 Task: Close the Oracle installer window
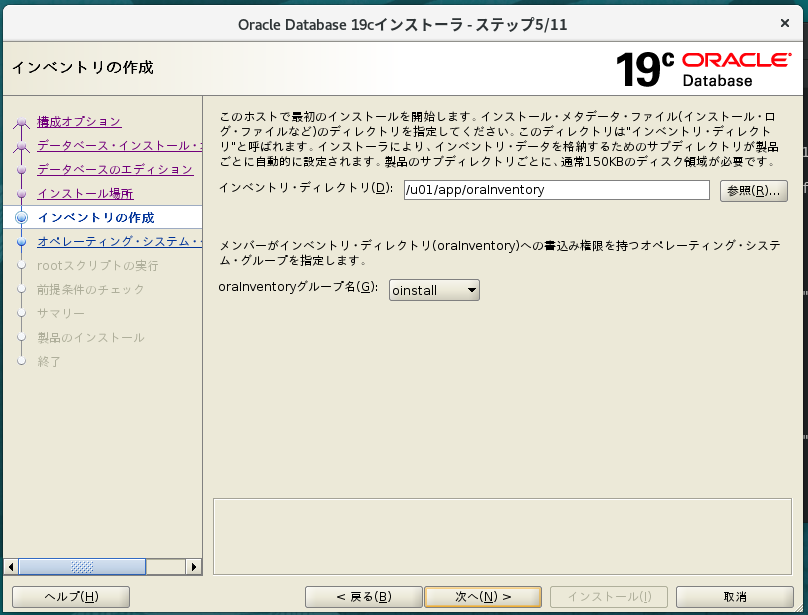click(x=784, y=23)
